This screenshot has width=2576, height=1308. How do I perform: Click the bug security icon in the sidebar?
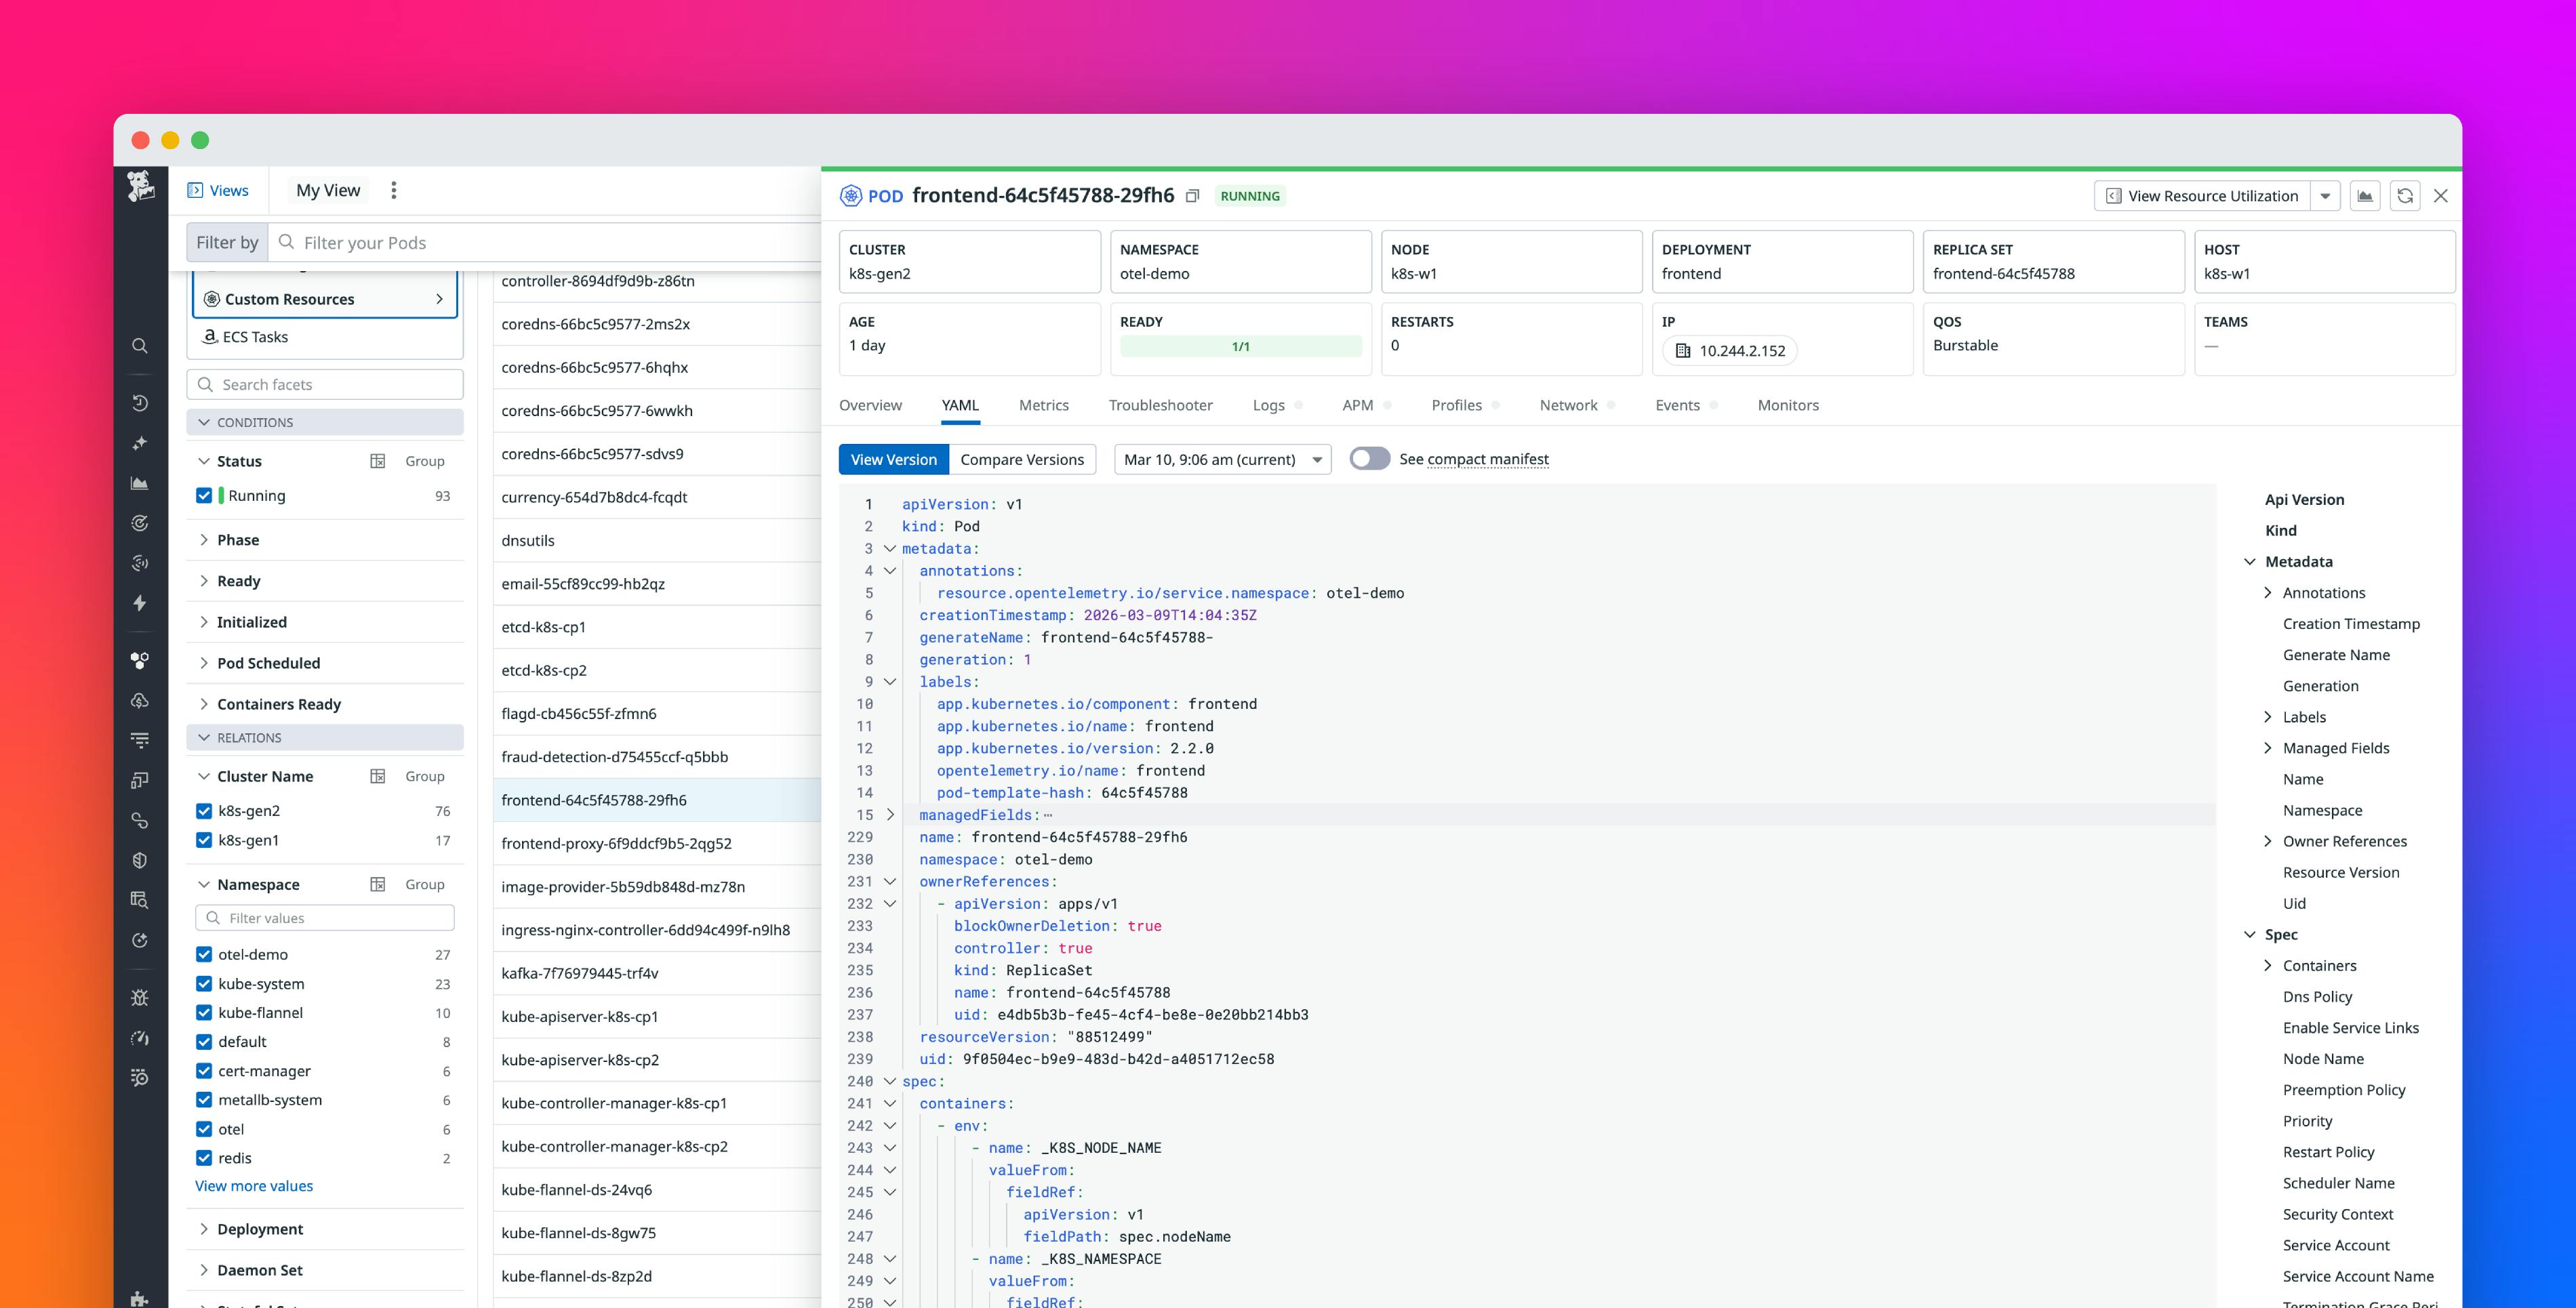tap(140, 997)
